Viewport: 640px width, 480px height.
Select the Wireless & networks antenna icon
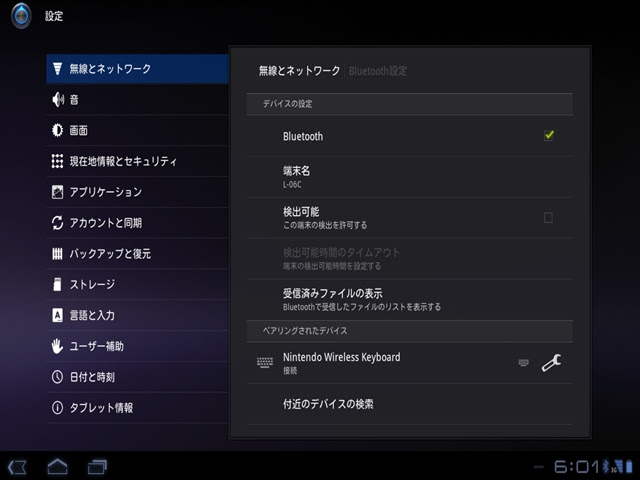[58, 69]
